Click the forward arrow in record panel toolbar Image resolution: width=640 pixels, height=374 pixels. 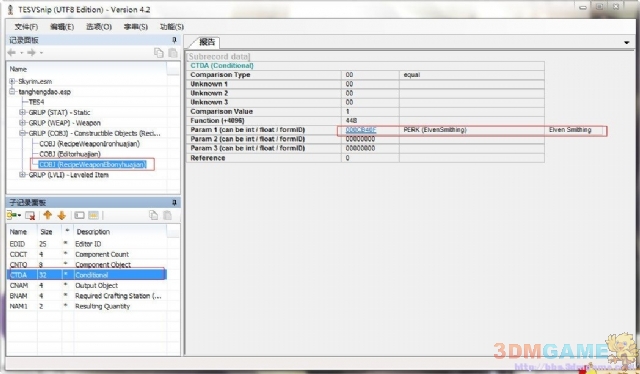click(31, 52)
